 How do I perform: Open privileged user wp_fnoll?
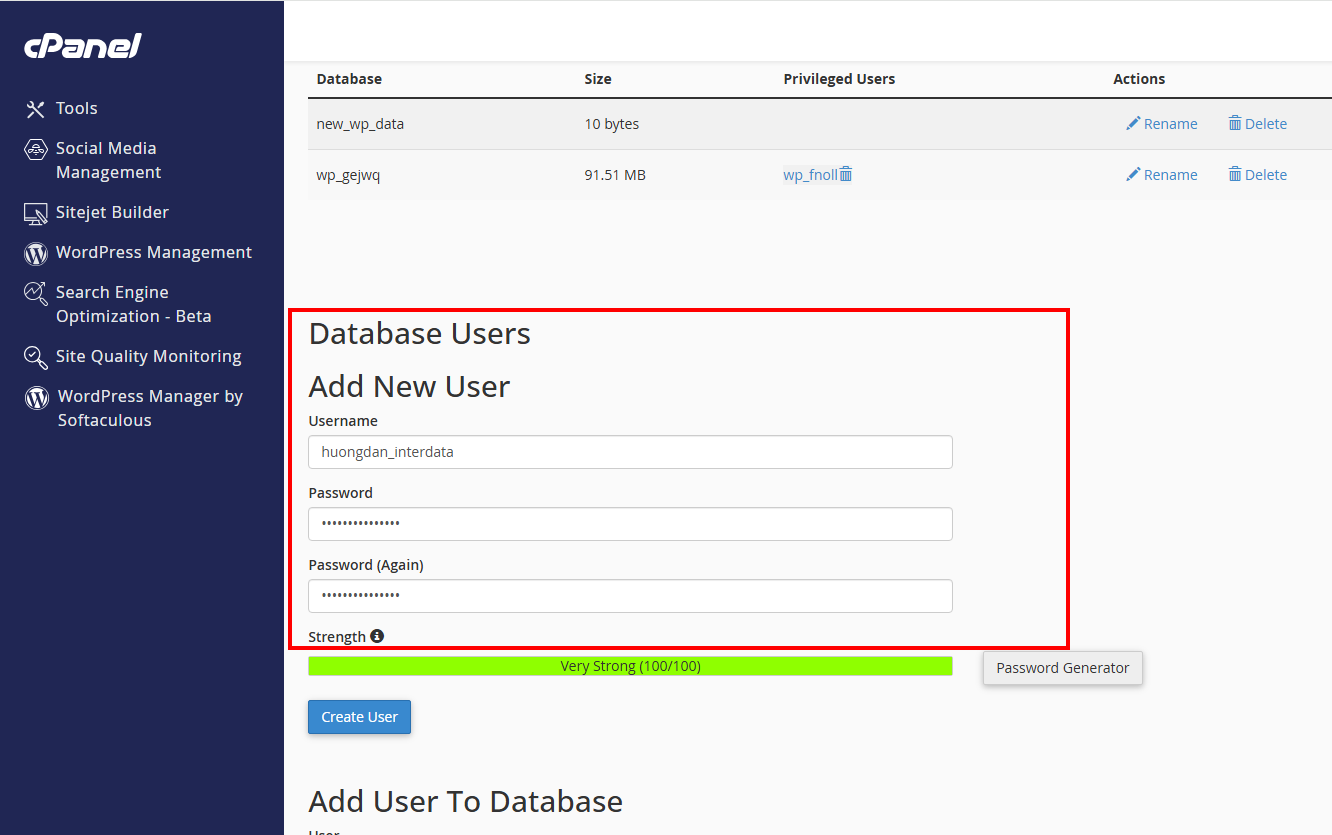[810, 175]
